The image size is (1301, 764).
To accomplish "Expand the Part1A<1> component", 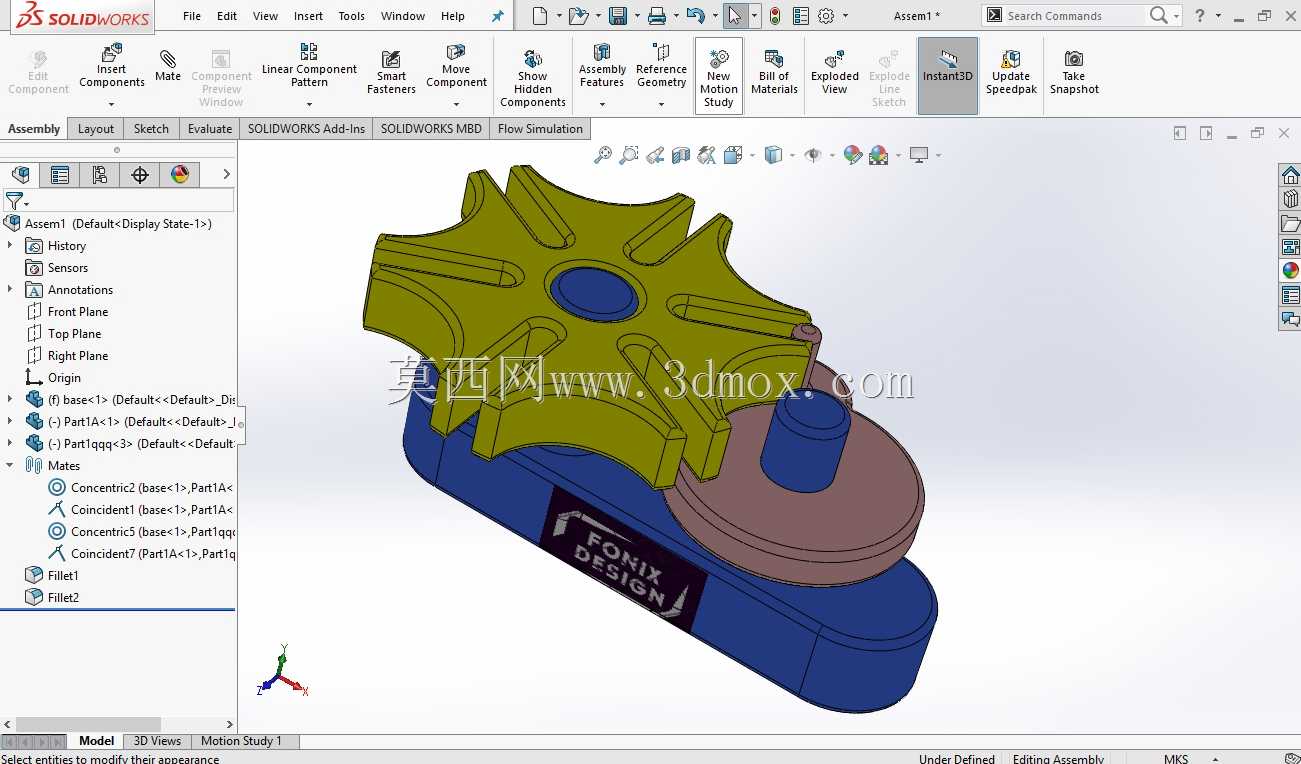I will click(x=10, y=421).
